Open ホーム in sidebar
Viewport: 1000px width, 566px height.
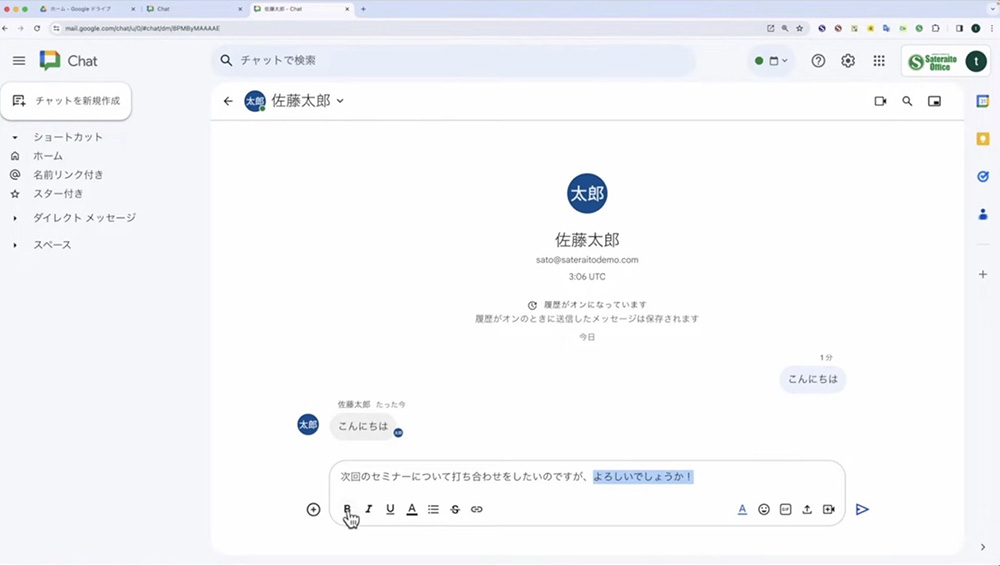48,156
